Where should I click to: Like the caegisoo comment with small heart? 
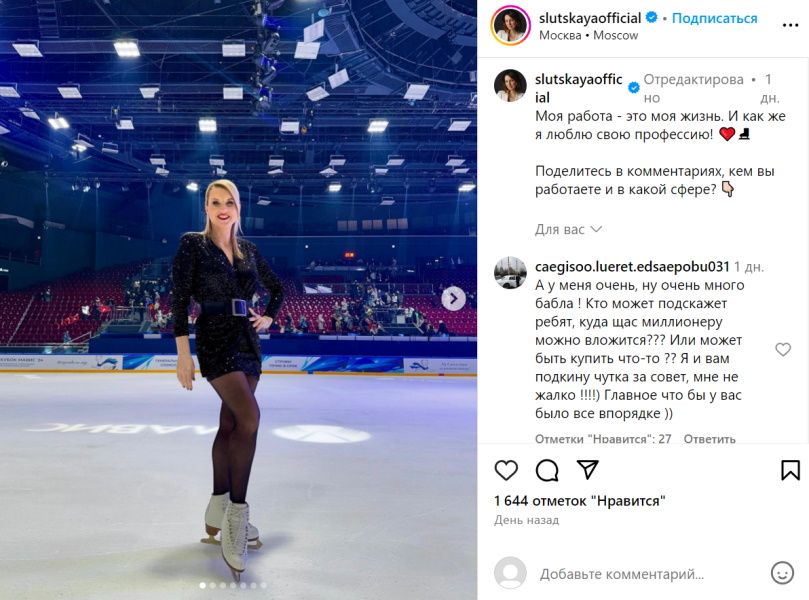click(783, 349)
